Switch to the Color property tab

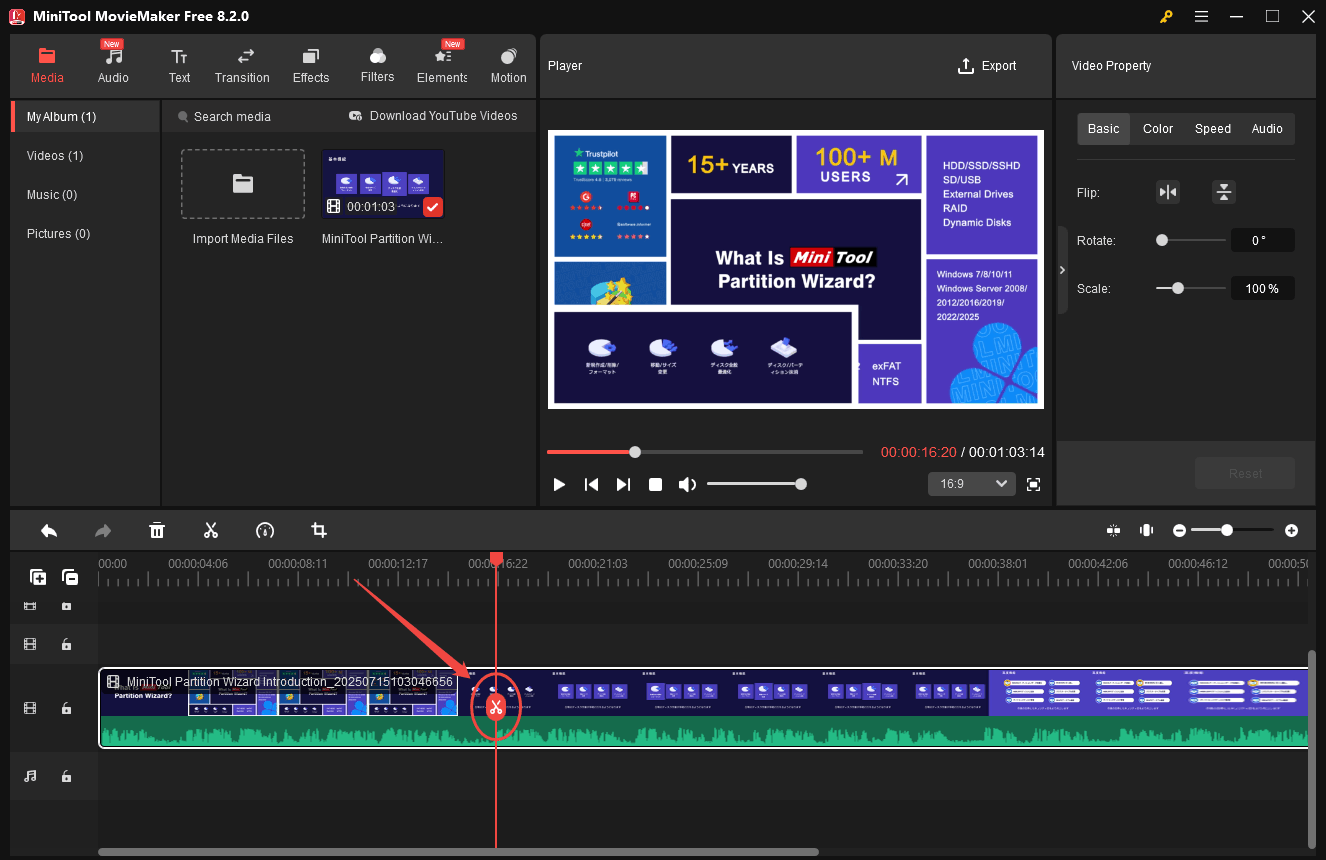(x=1158, y=129)
